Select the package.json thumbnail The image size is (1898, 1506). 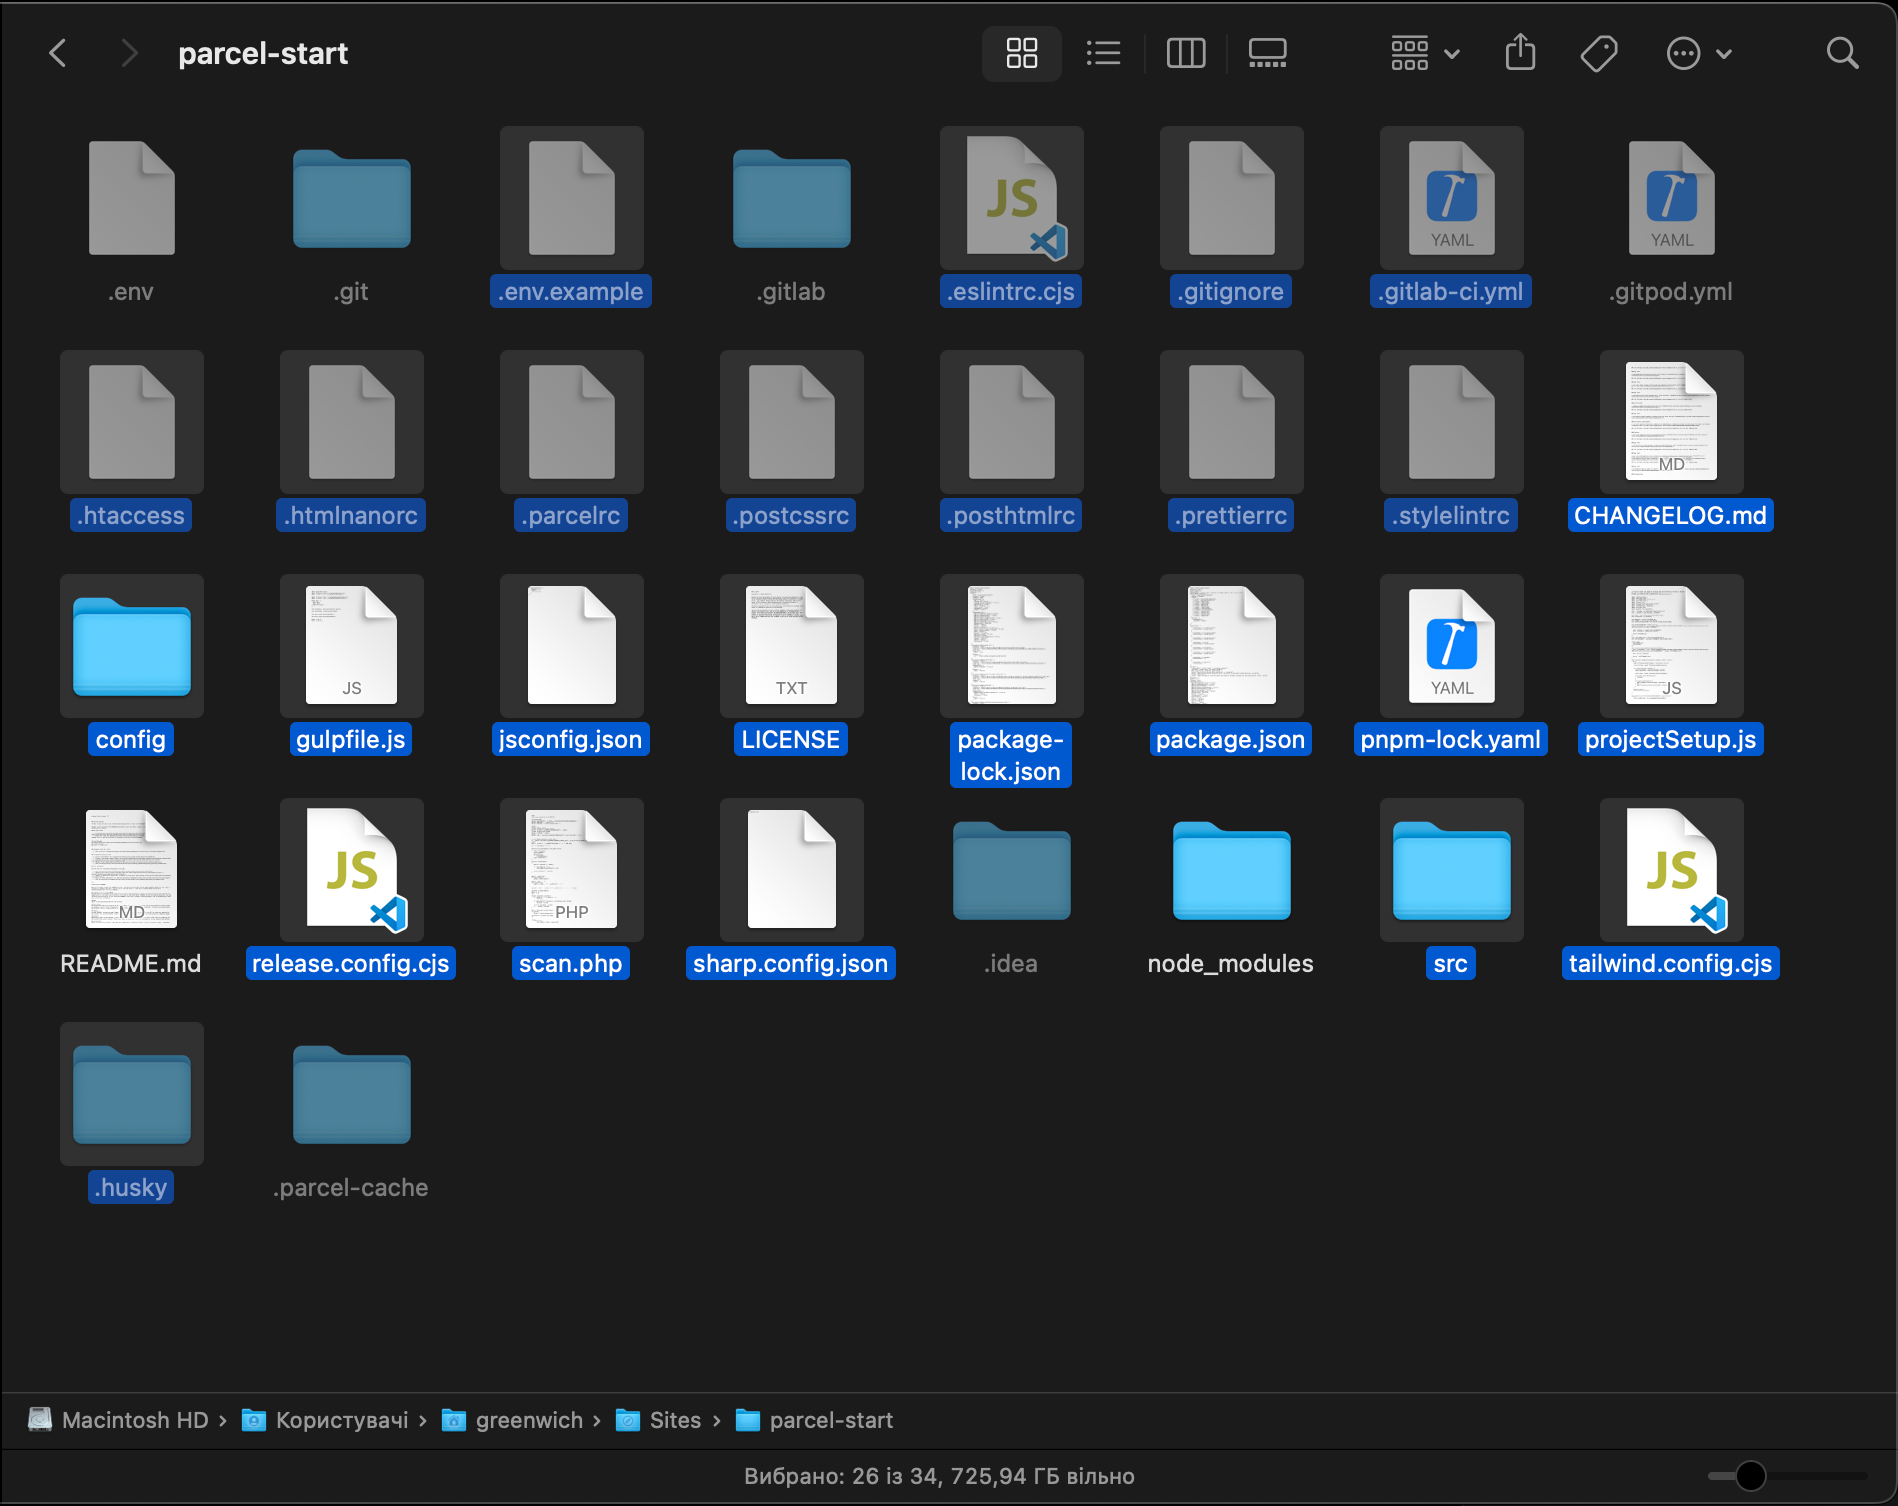tap(1232, 646)
